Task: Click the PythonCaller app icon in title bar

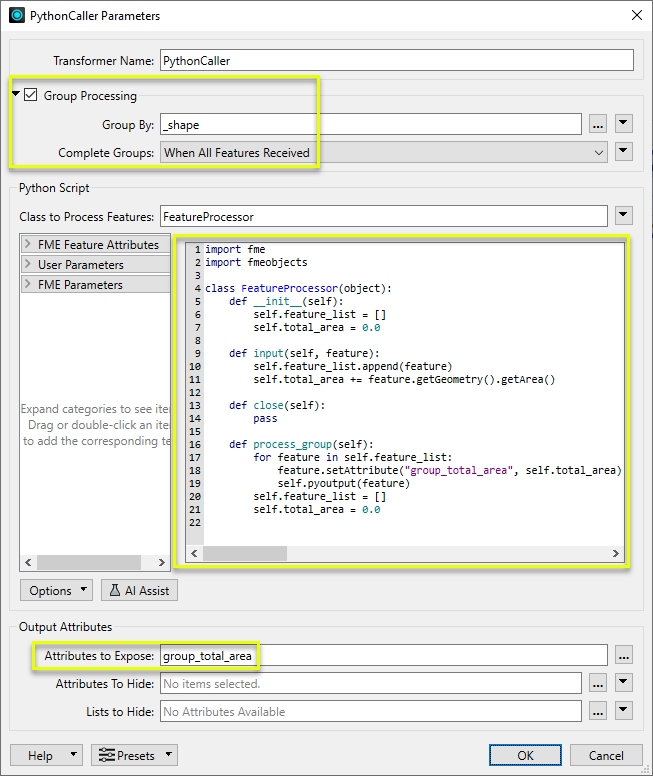Action: [x=17, y=15]
